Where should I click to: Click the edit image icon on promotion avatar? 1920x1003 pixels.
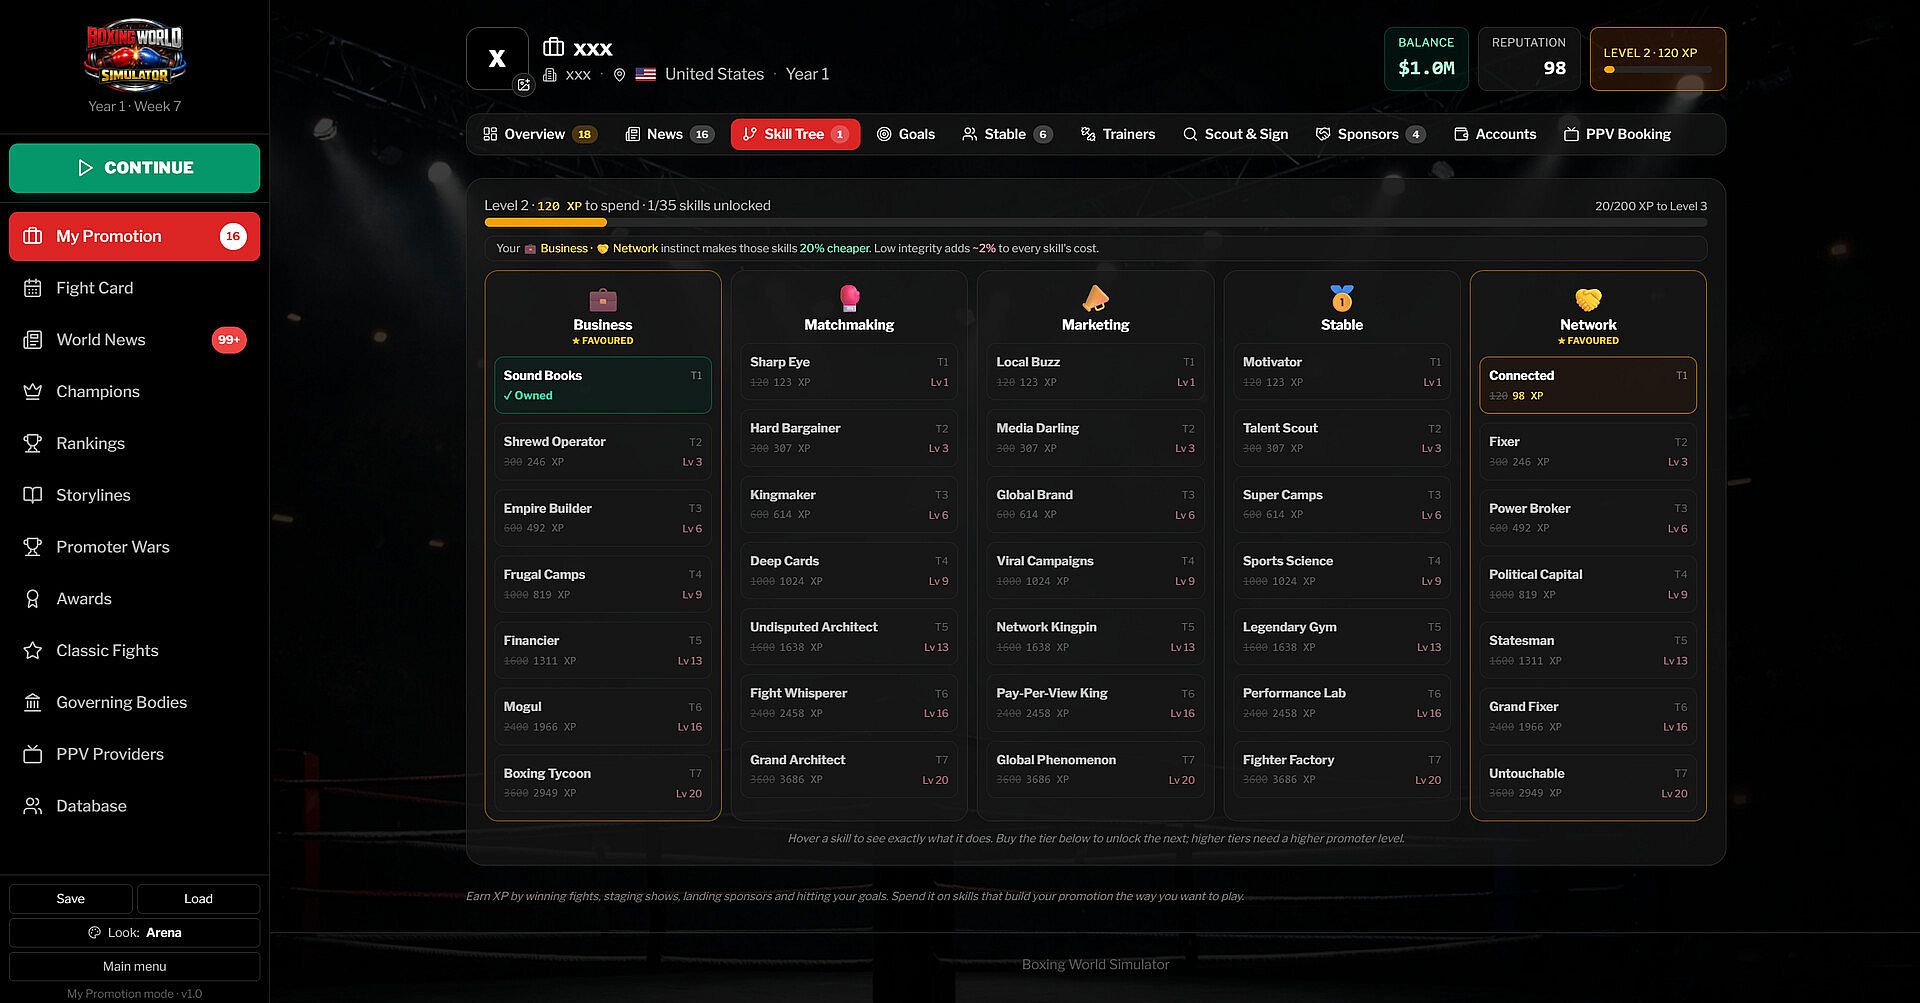tap(524, 85)
